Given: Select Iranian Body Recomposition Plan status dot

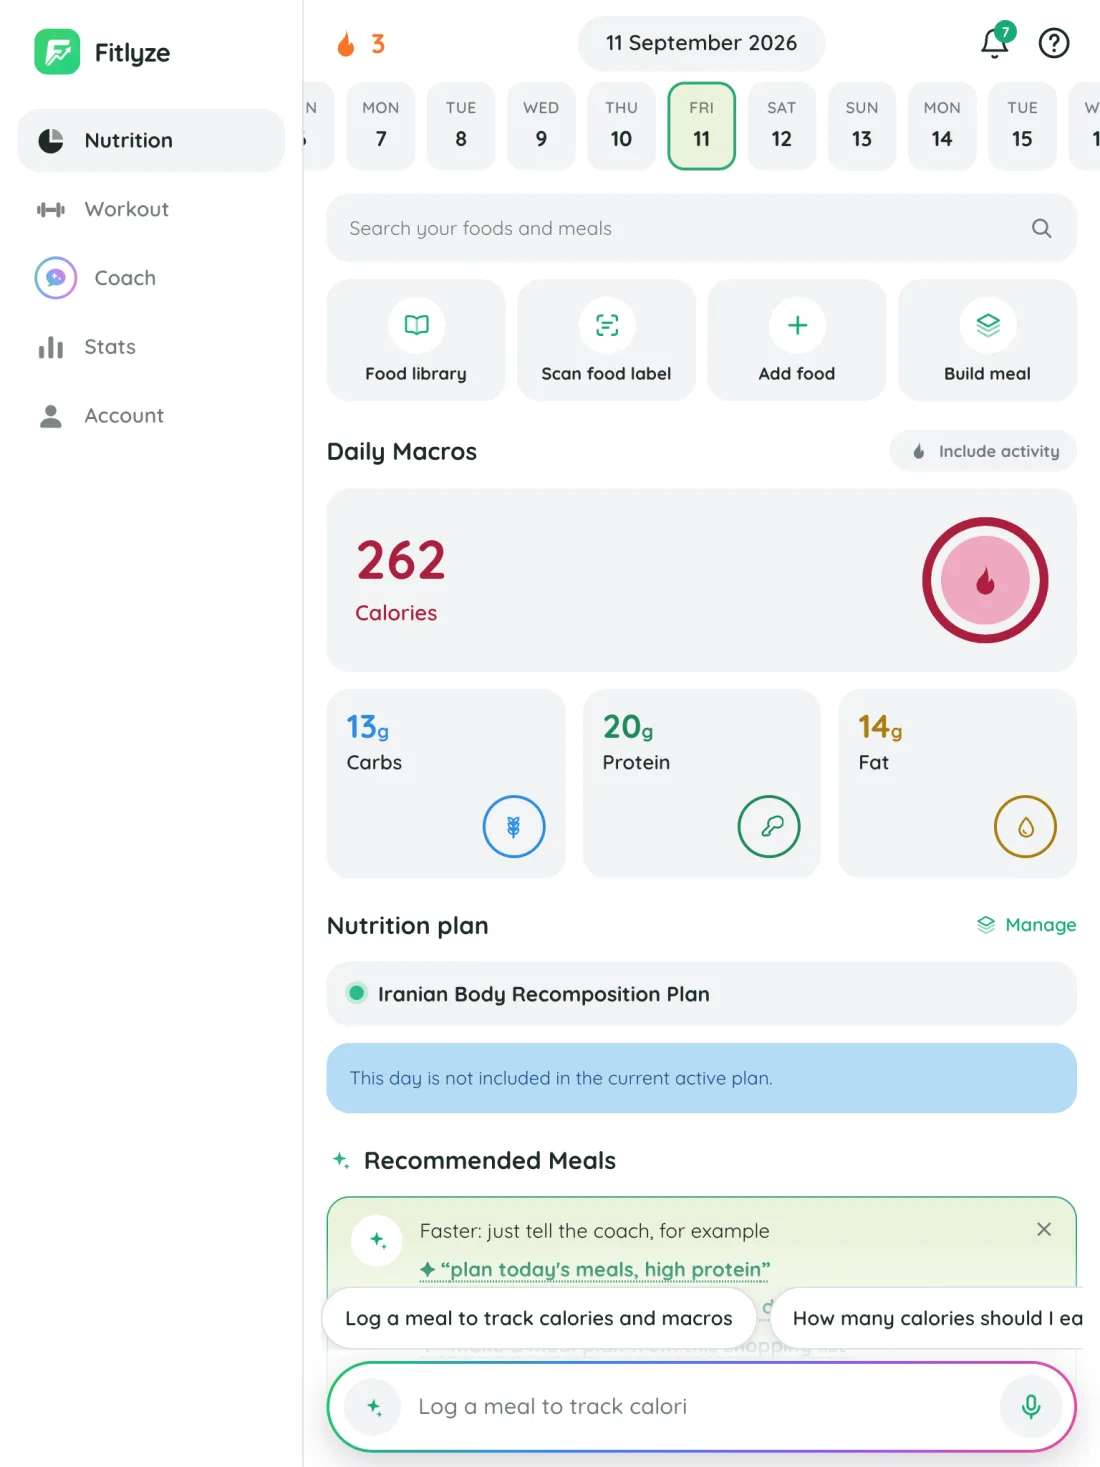Looking at the screenshot, I should (x=356, y=993).
